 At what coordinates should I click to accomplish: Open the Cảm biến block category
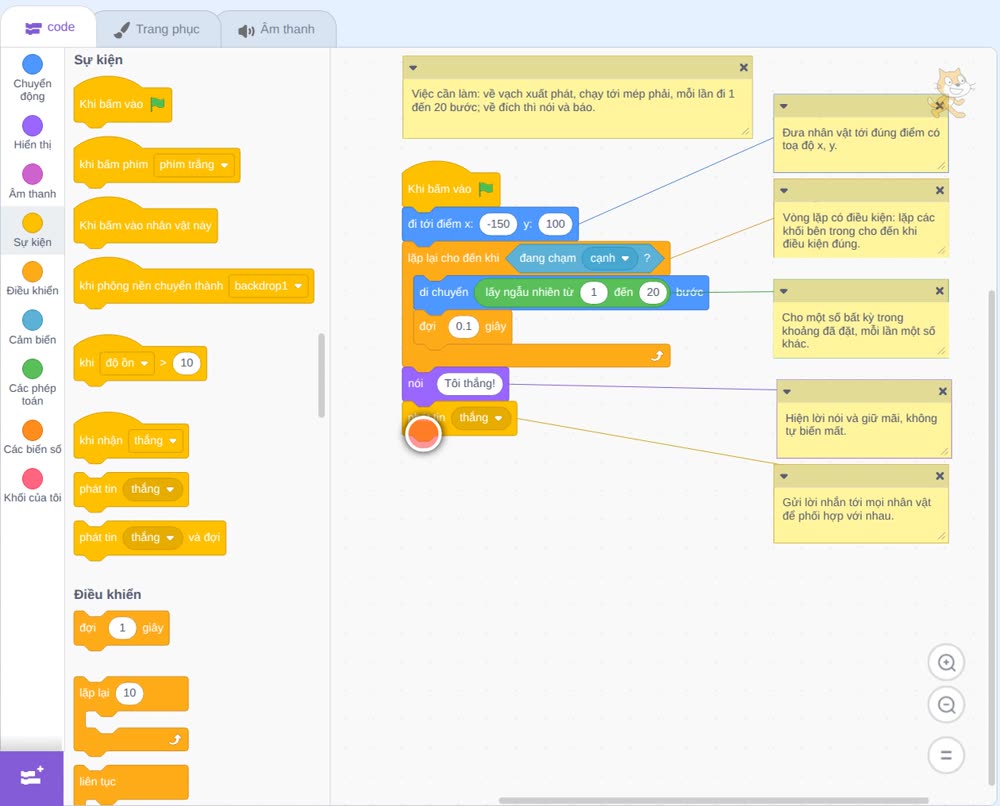(x=32, y=327)
